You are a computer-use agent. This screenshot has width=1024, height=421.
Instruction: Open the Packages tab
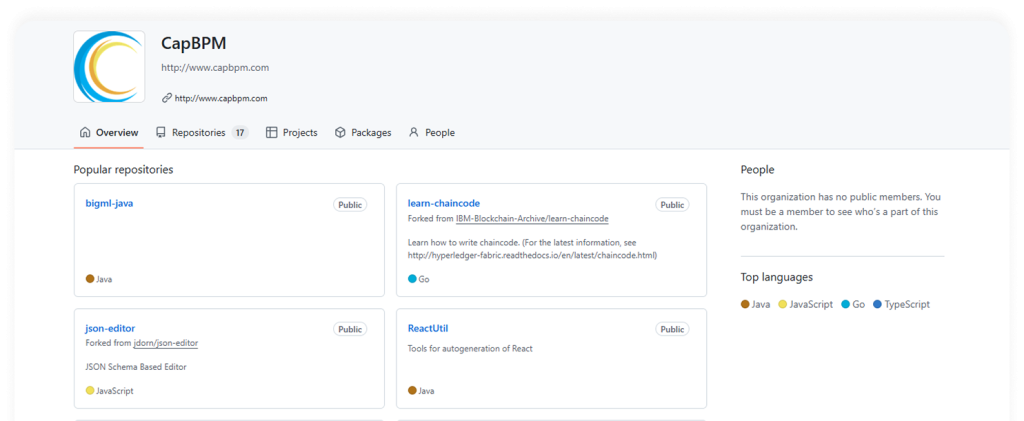tap(363, 133)
